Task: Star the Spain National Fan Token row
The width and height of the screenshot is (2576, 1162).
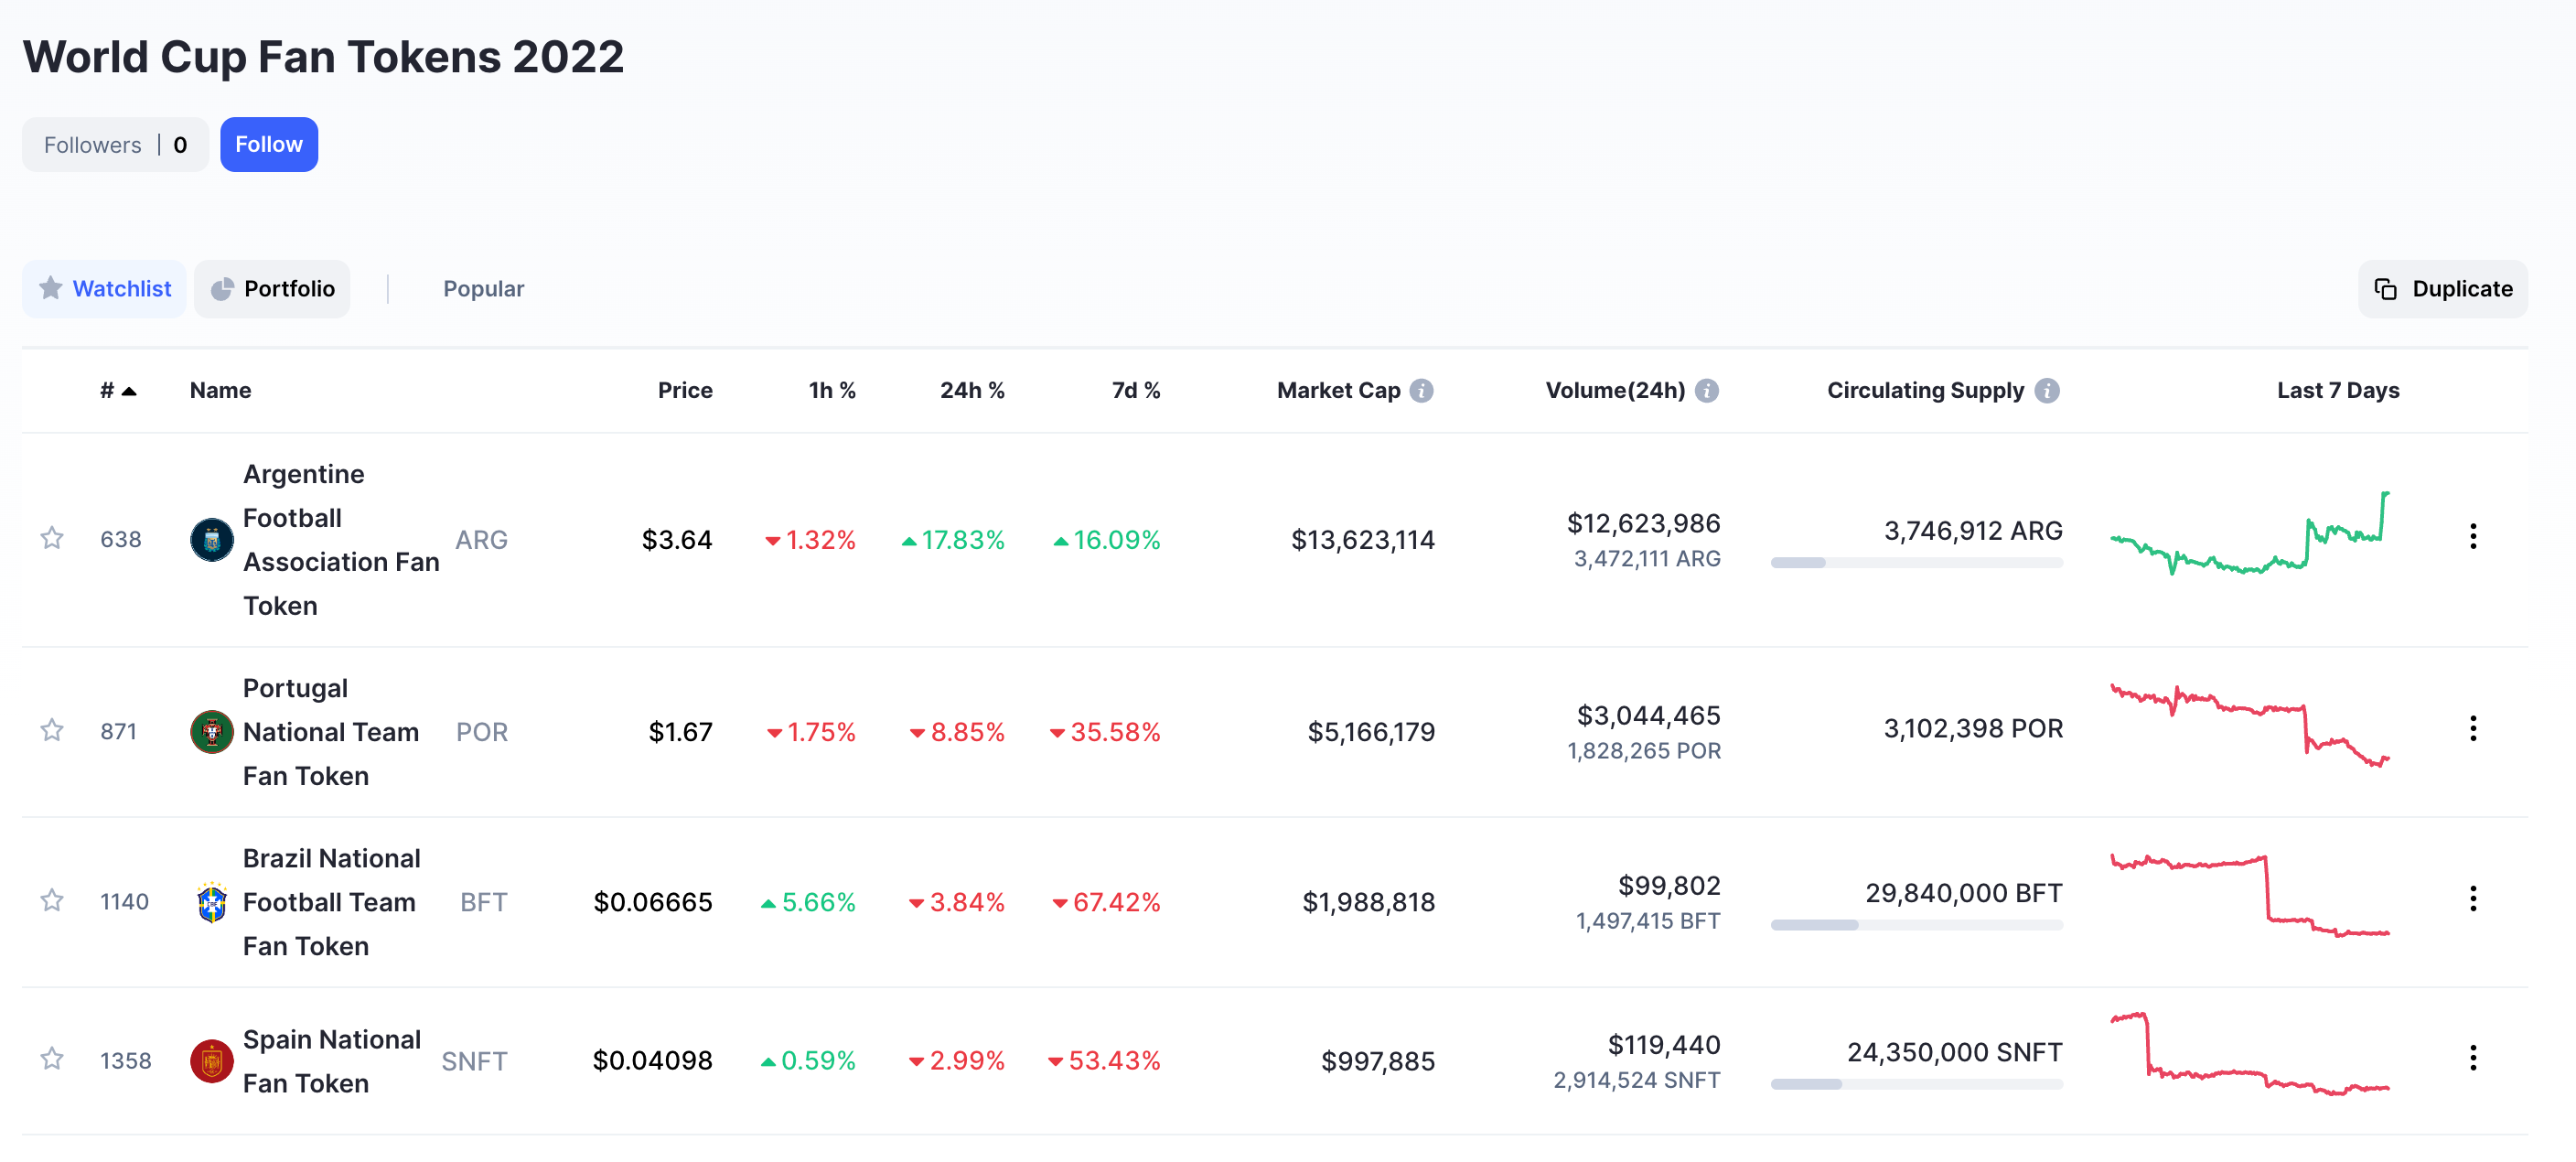Action: pos(52,1059)
